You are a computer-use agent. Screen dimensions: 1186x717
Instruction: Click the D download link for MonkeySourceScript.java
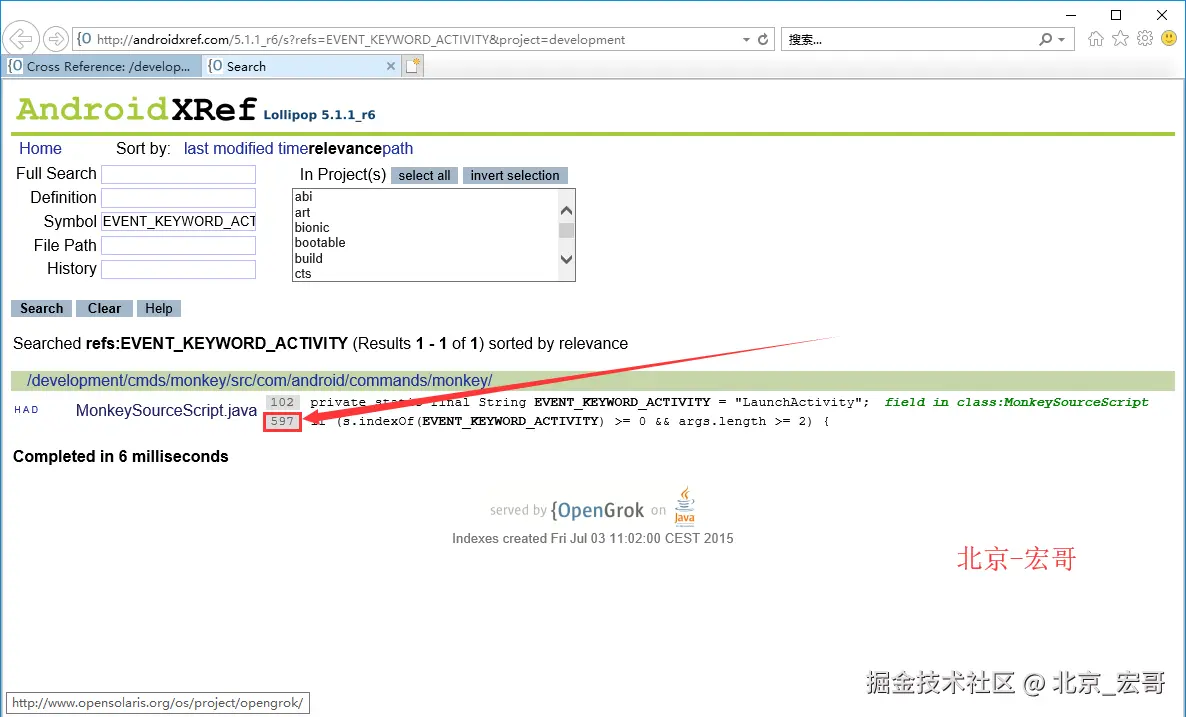pyautogui.click(x=35, y=410)
